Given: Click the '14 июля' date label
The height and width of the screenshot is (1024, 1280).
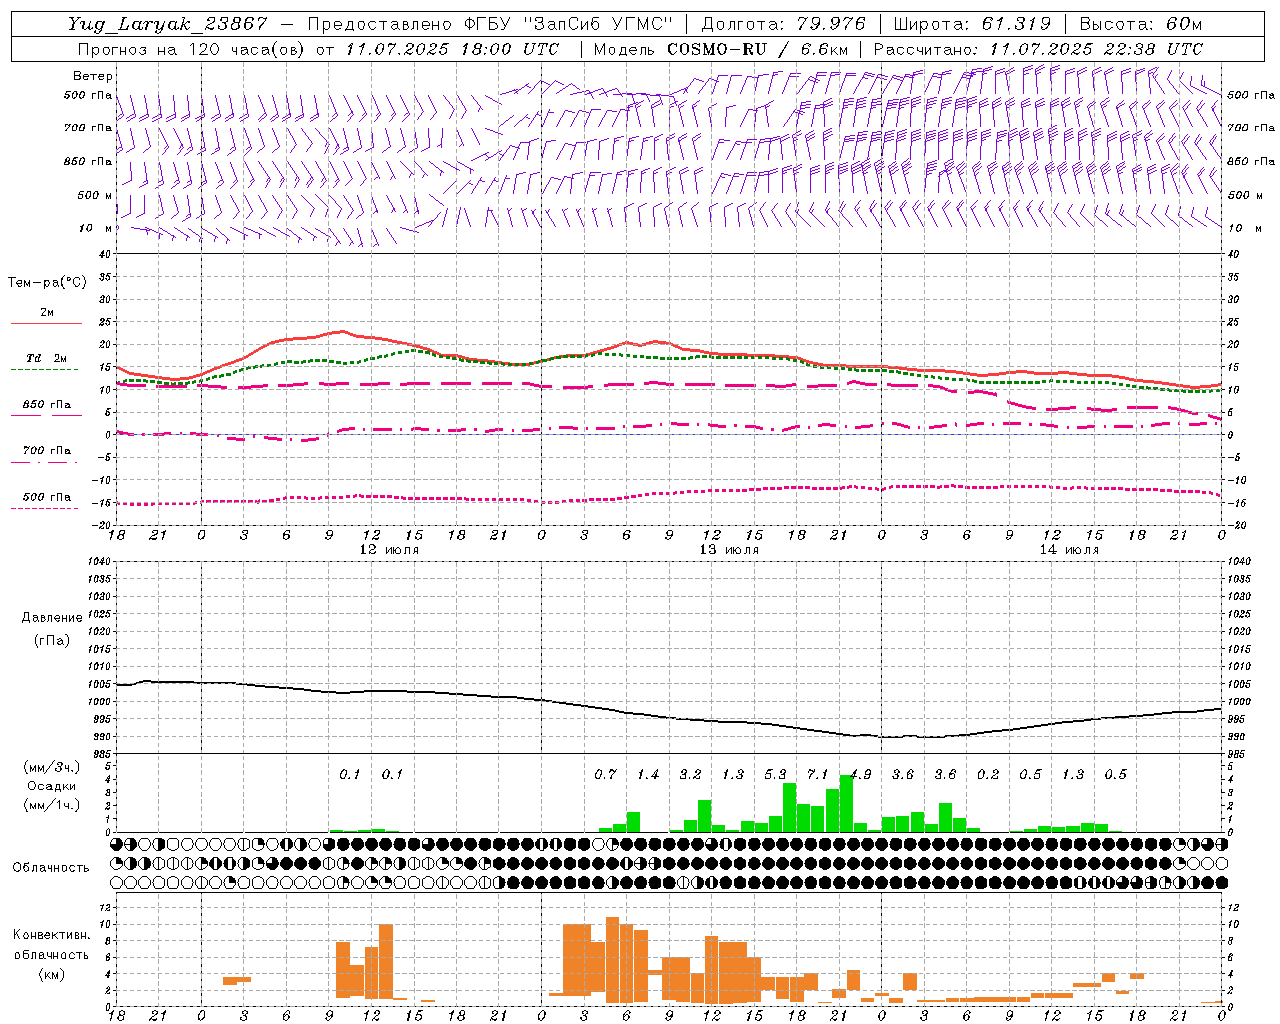Looking at the screenshot, I should 1069,550.
